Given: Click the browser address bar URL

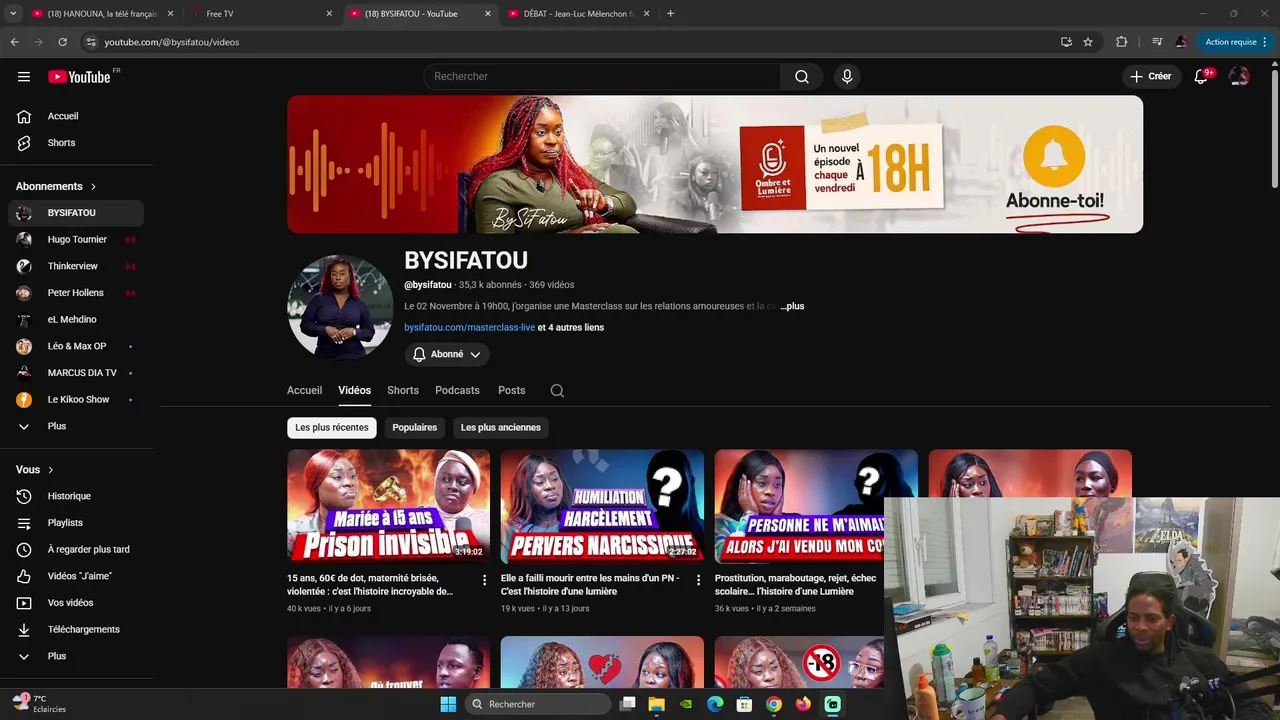Looking at the screenshot, I should [171, 42].
